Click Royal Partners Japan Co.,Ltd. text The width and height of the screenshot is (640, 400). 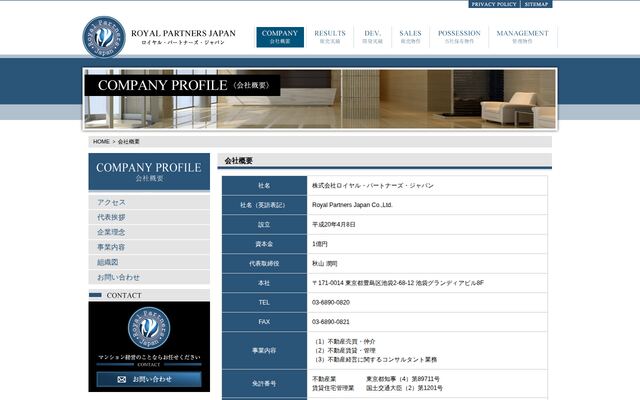(352, 205)
